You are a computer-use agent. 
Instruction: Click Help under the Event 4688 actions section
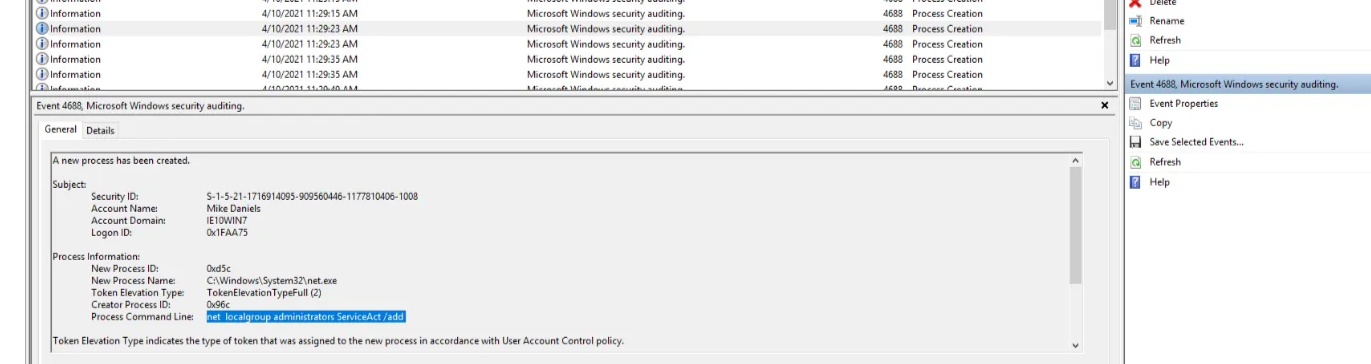point(1159,182)
